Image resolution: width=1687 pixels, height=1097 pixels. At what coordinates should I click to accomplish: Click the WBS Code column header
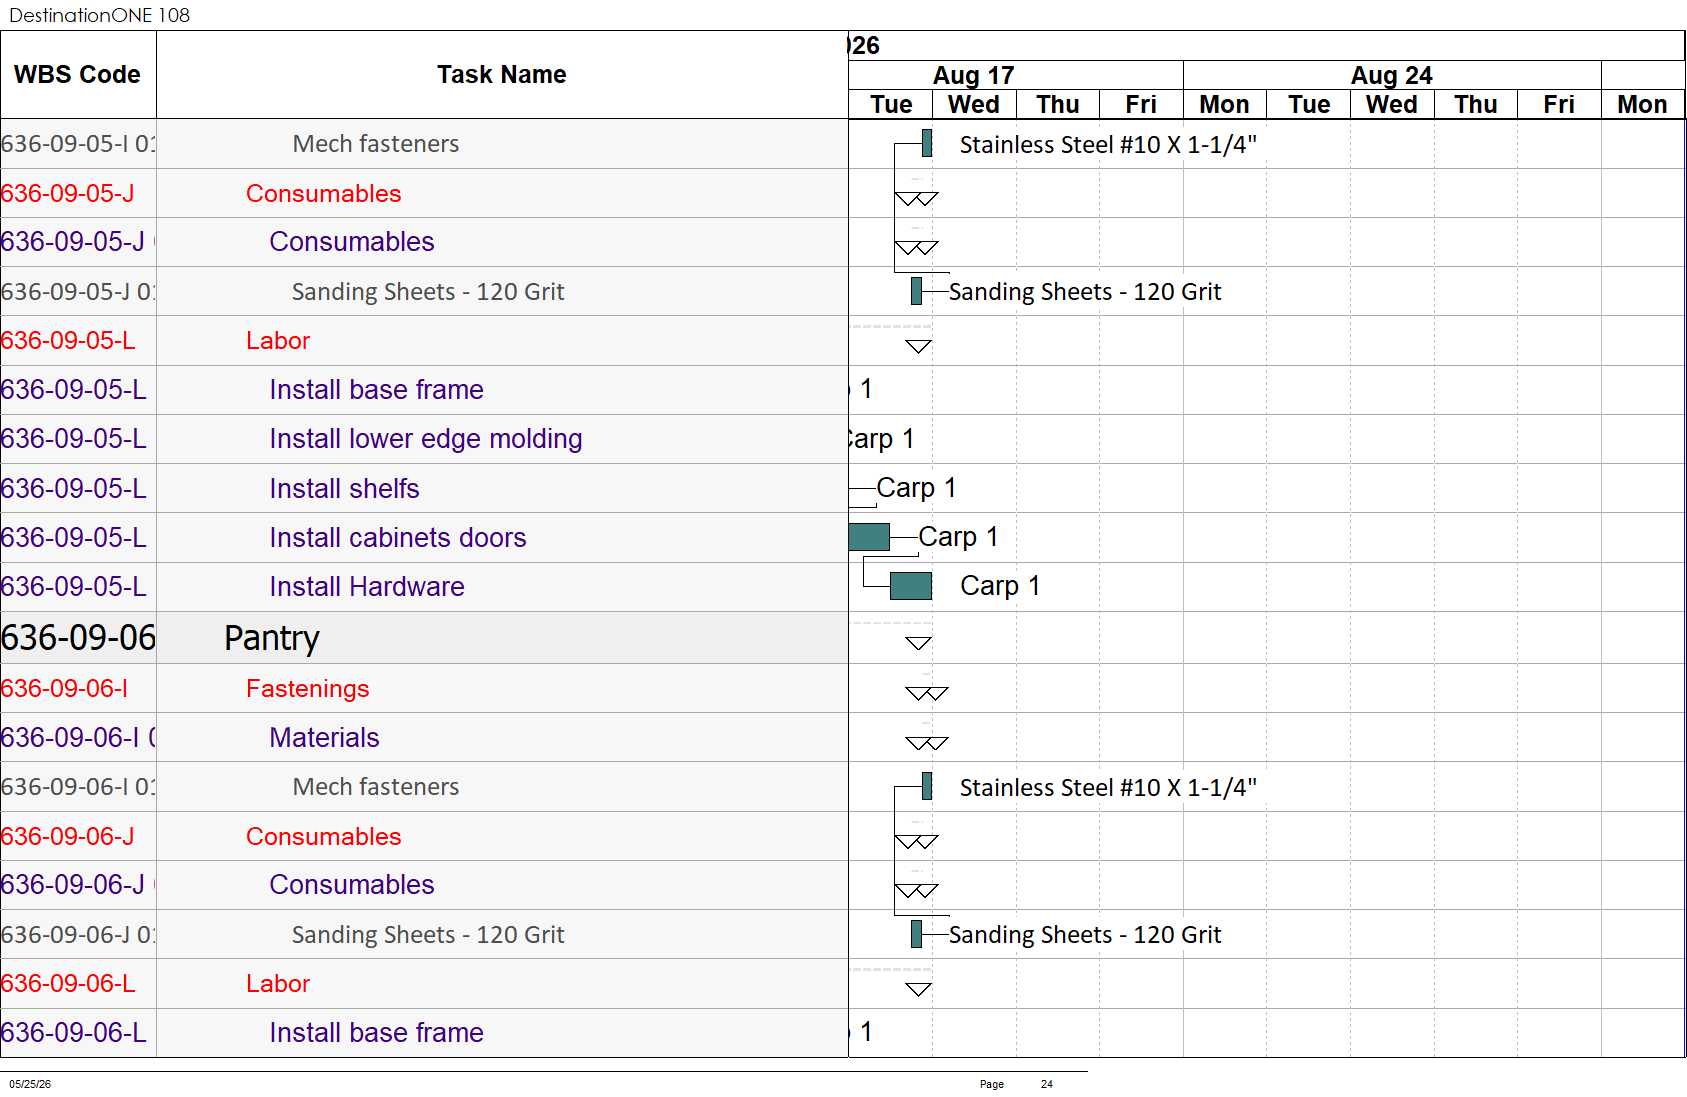click(78, 75)
